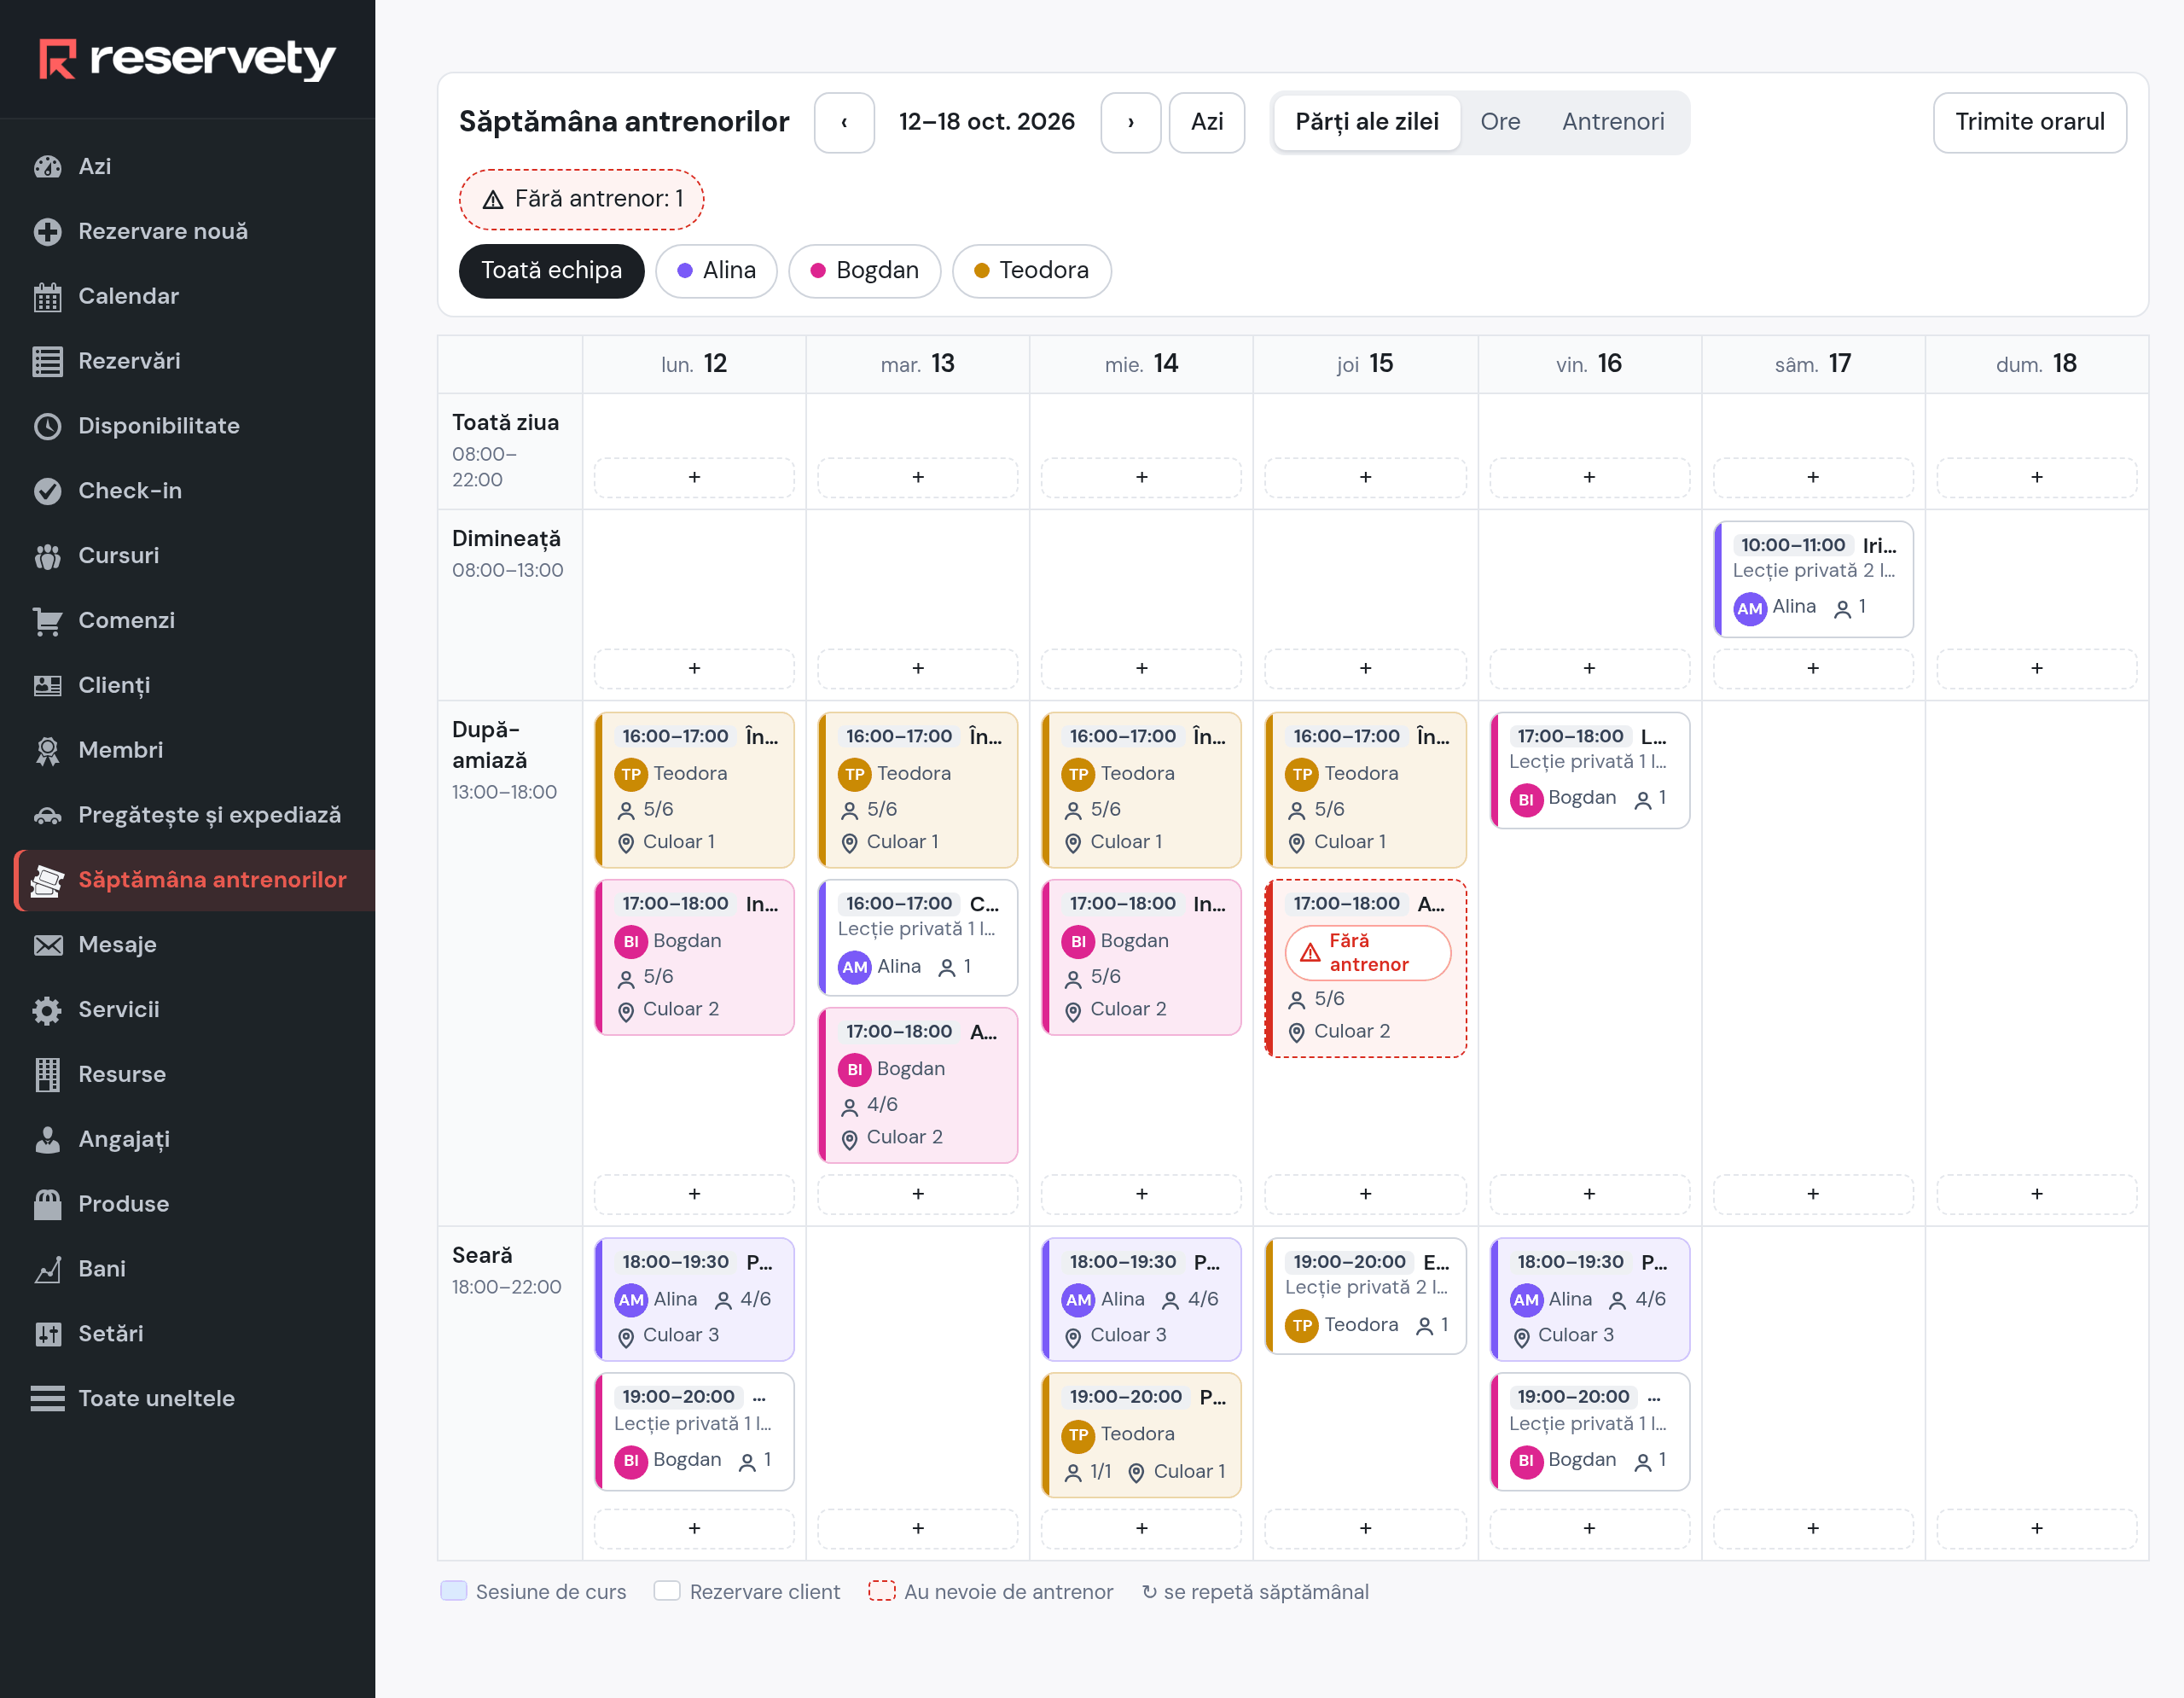Image resolution: width=2184 pixels, height=1698 pixels.
Task: Click the Rezervare nouă plus icon
Action: click(x=47, y=231)
